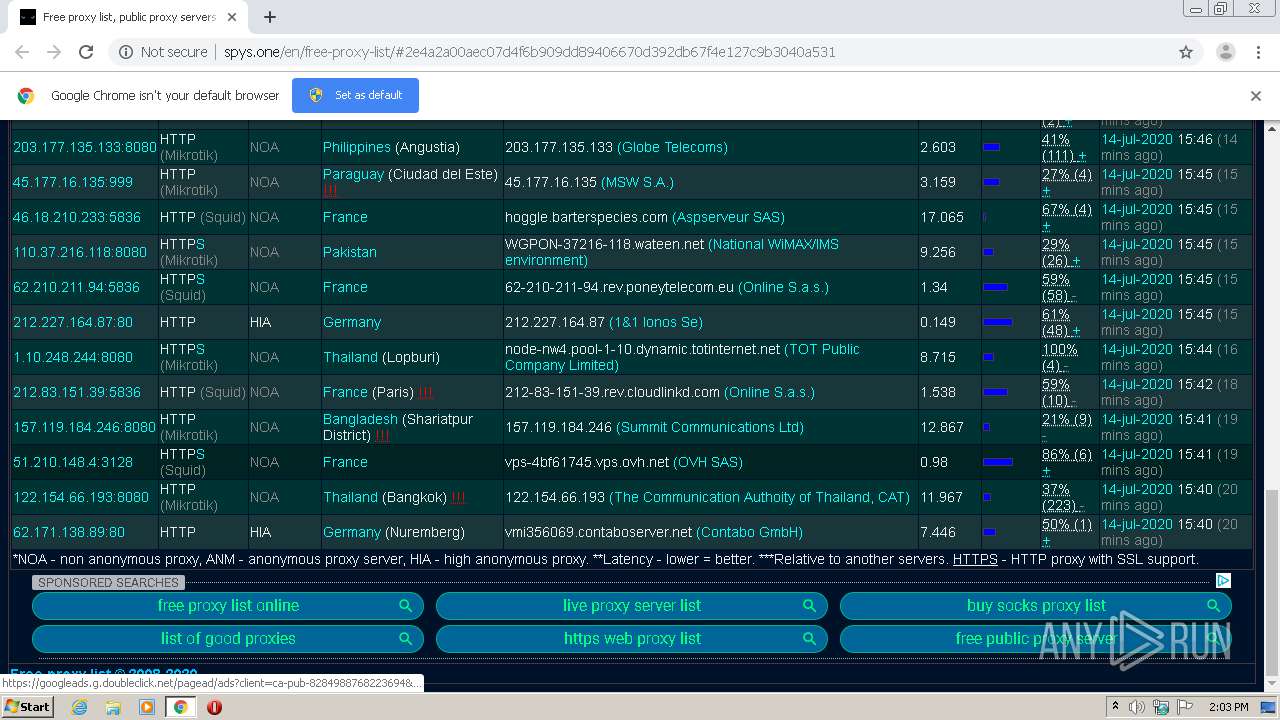The width and height of the screenshot is (1280, 720).
Task: Click Globe Telecoms organization link
Action: click(672, 147)
